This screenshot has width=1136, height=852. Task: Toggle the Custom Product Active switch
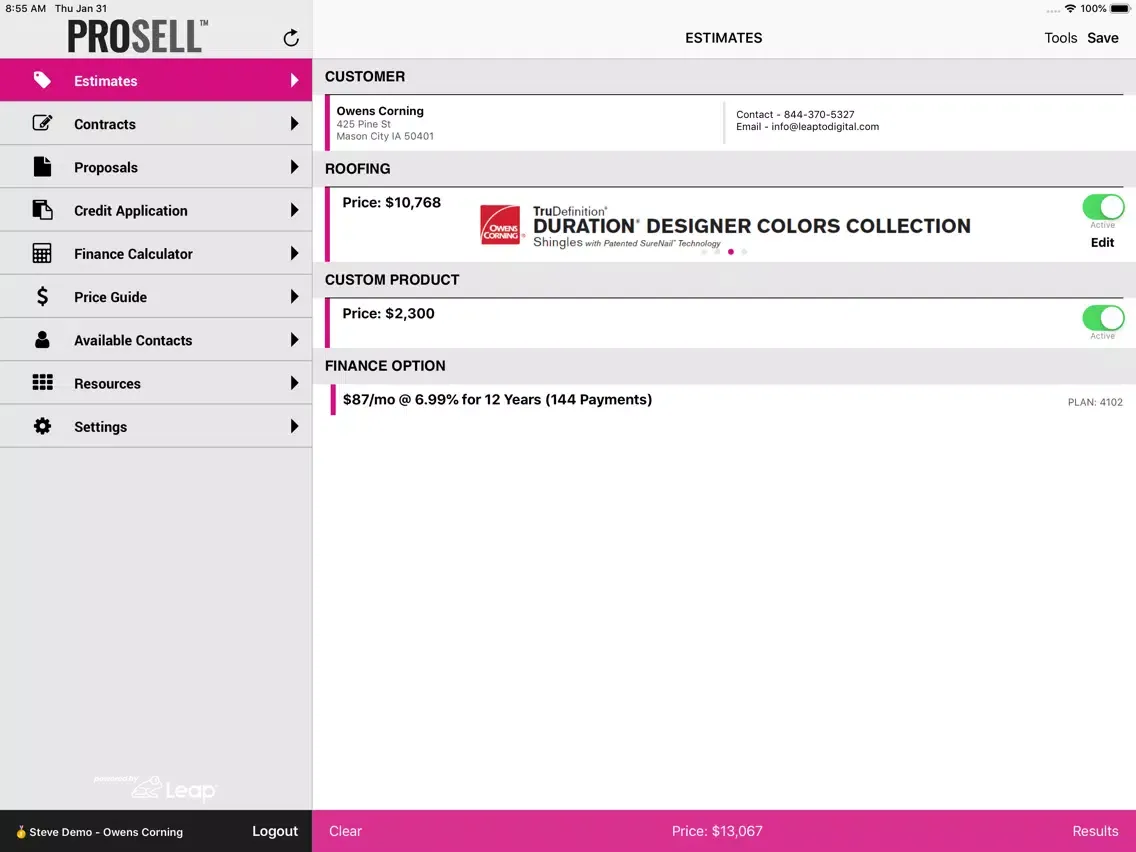[x=1103, y=318]
